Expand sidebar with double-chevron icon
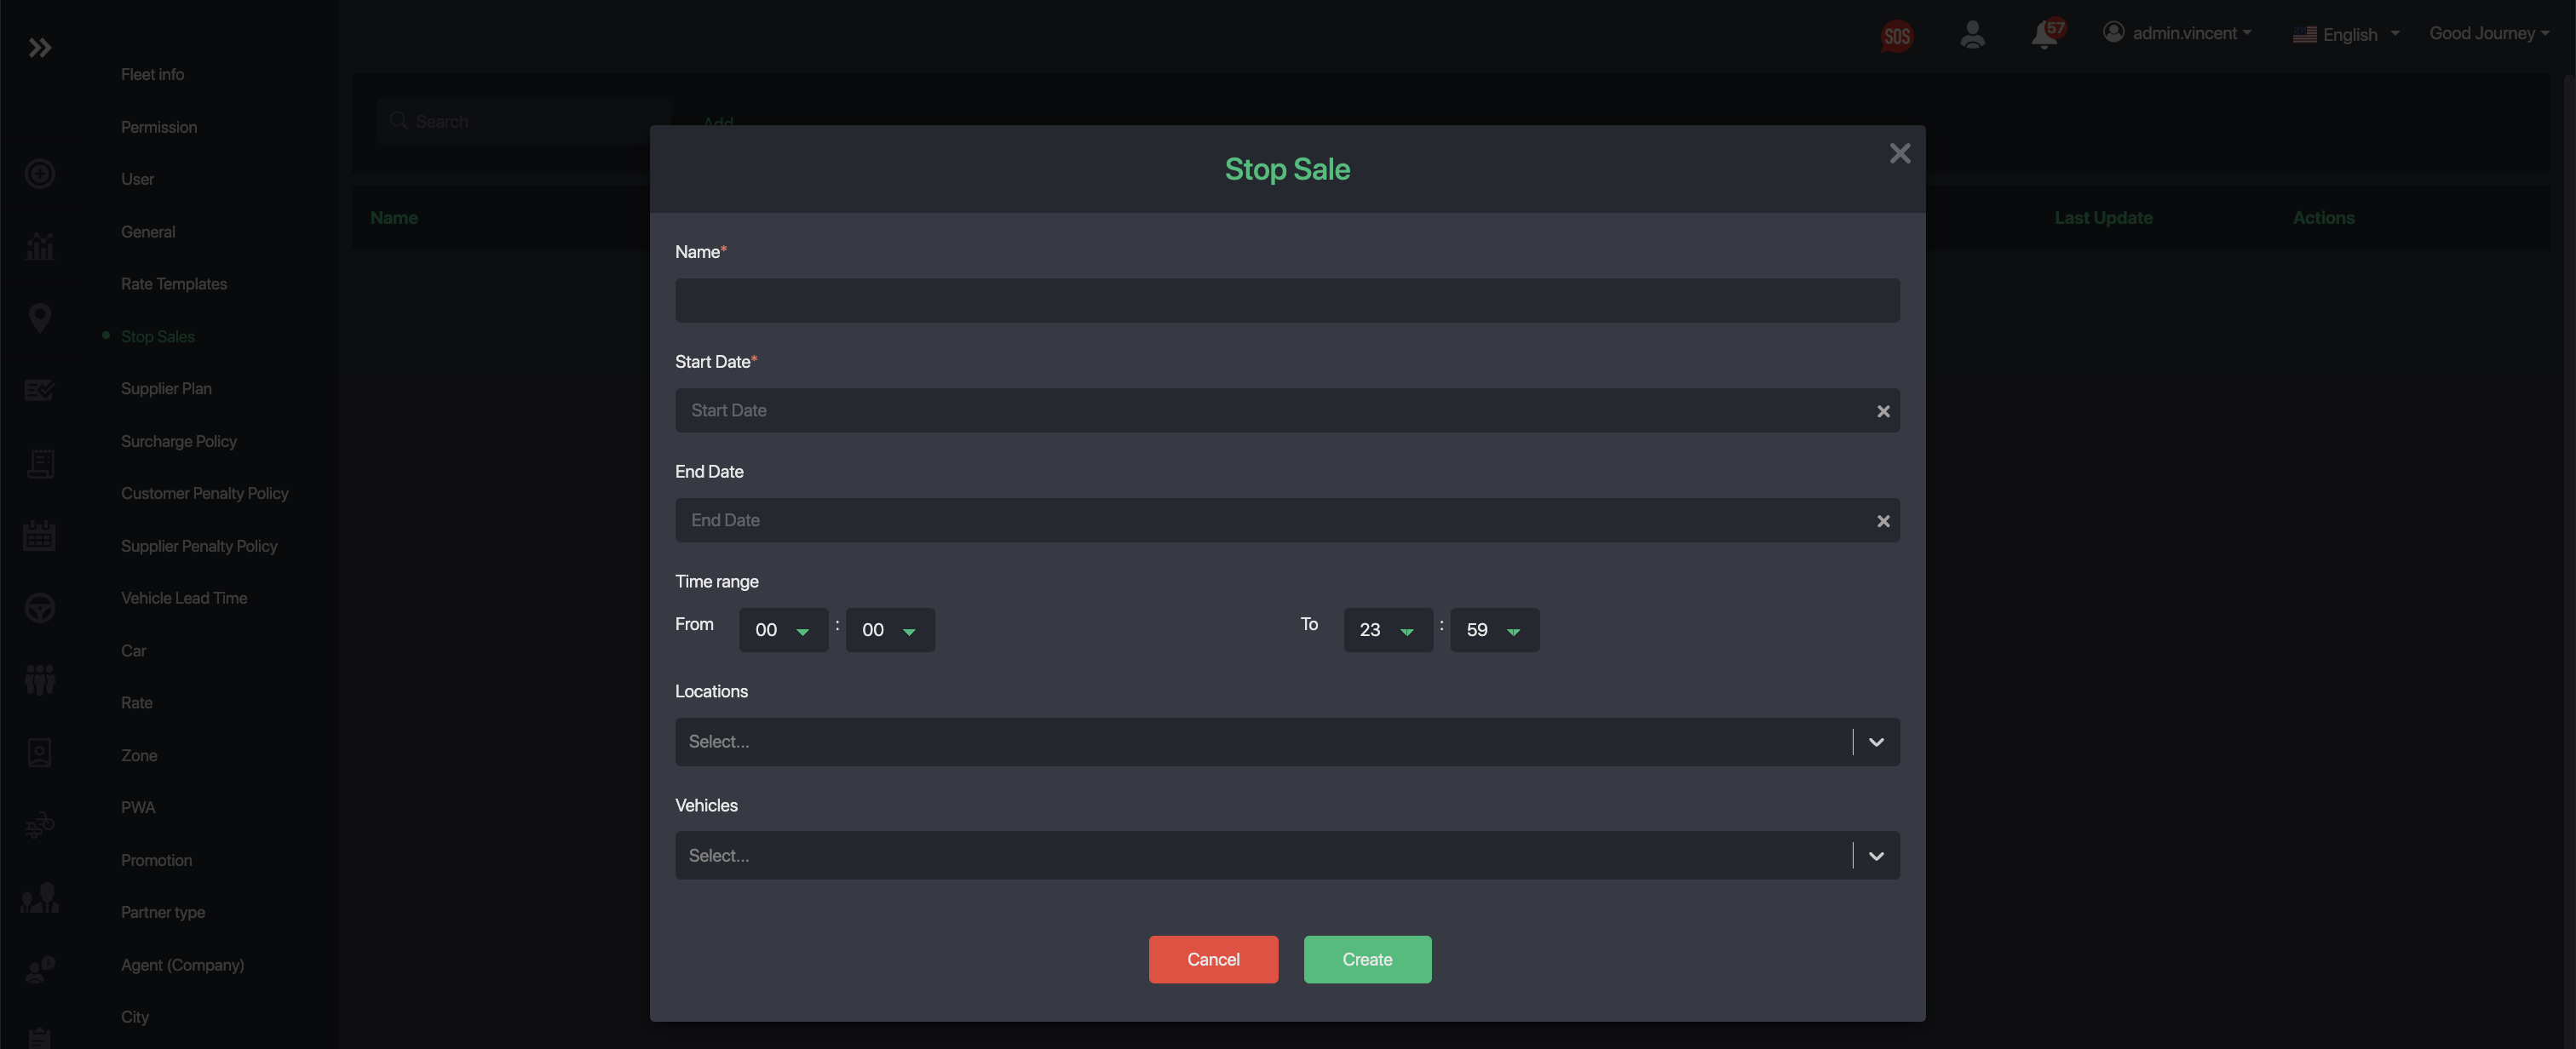This screenshot has width=2576, height=1049. click(40, 48)
